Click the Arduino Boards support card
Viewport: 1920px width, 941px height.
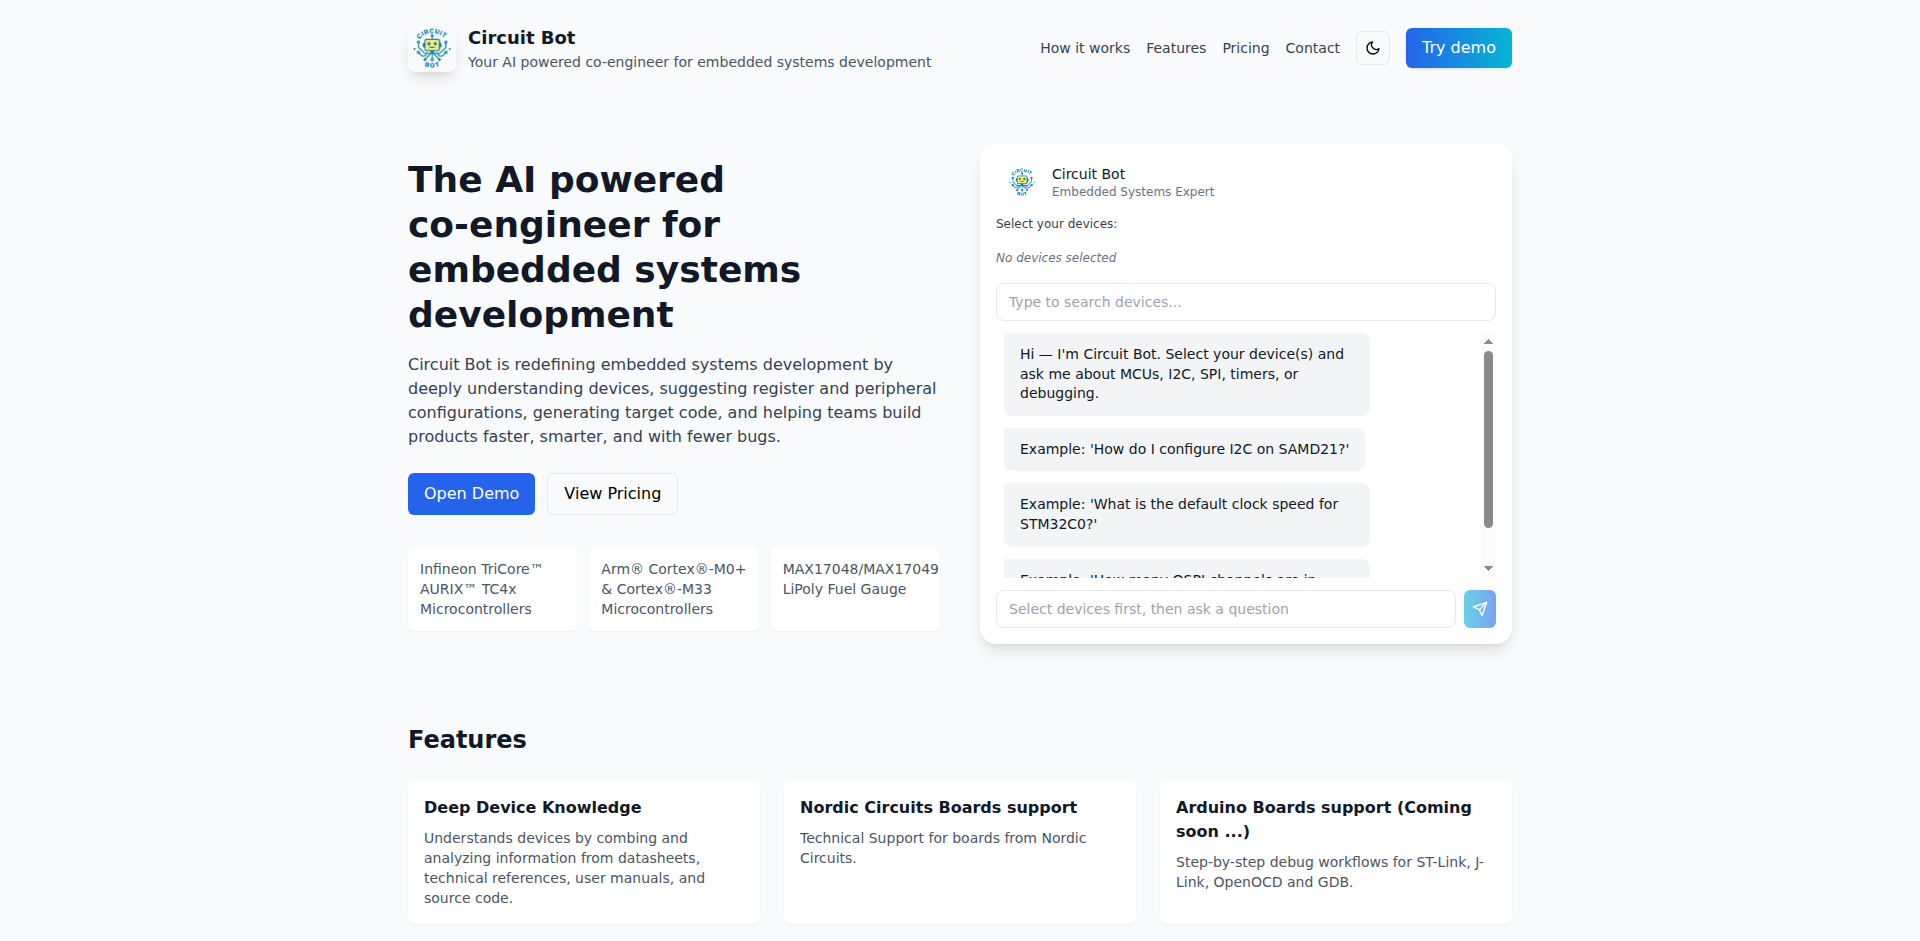1336,852
